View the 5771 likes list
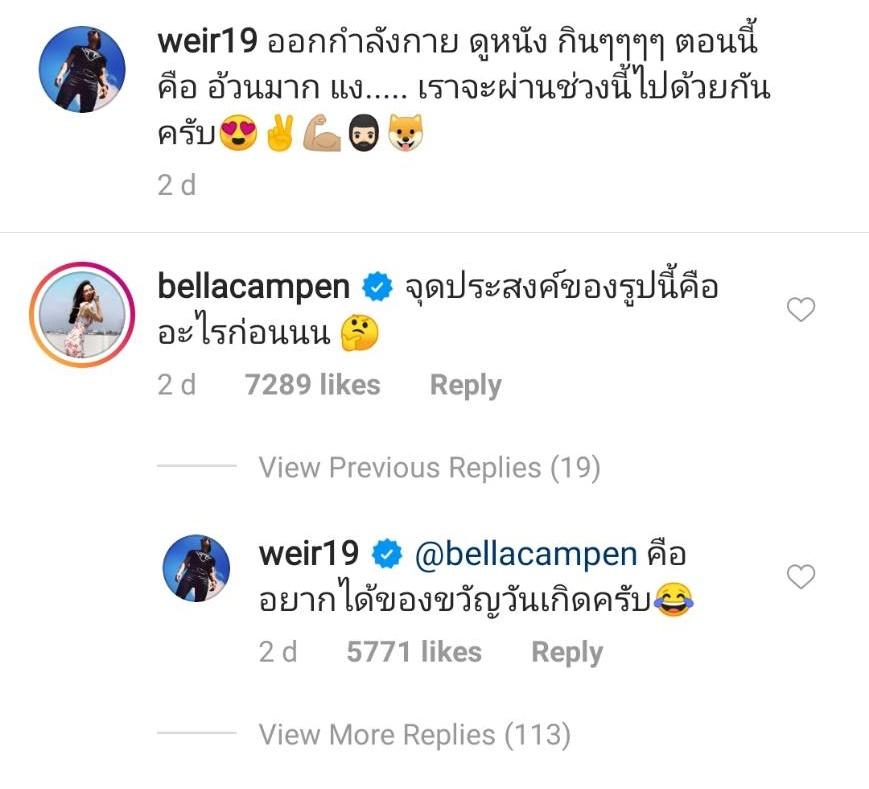The image size is (869, 789). pyautogui.click(x=414, y=652)
